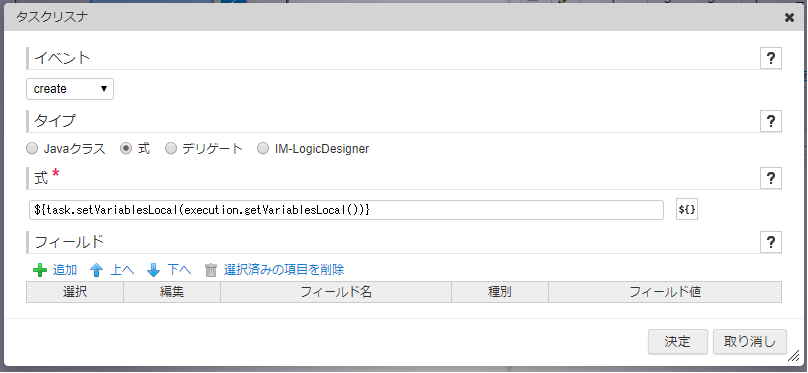
Task: Click the 追加 link text
Action: pyautogui.click(x=65, y=269)
